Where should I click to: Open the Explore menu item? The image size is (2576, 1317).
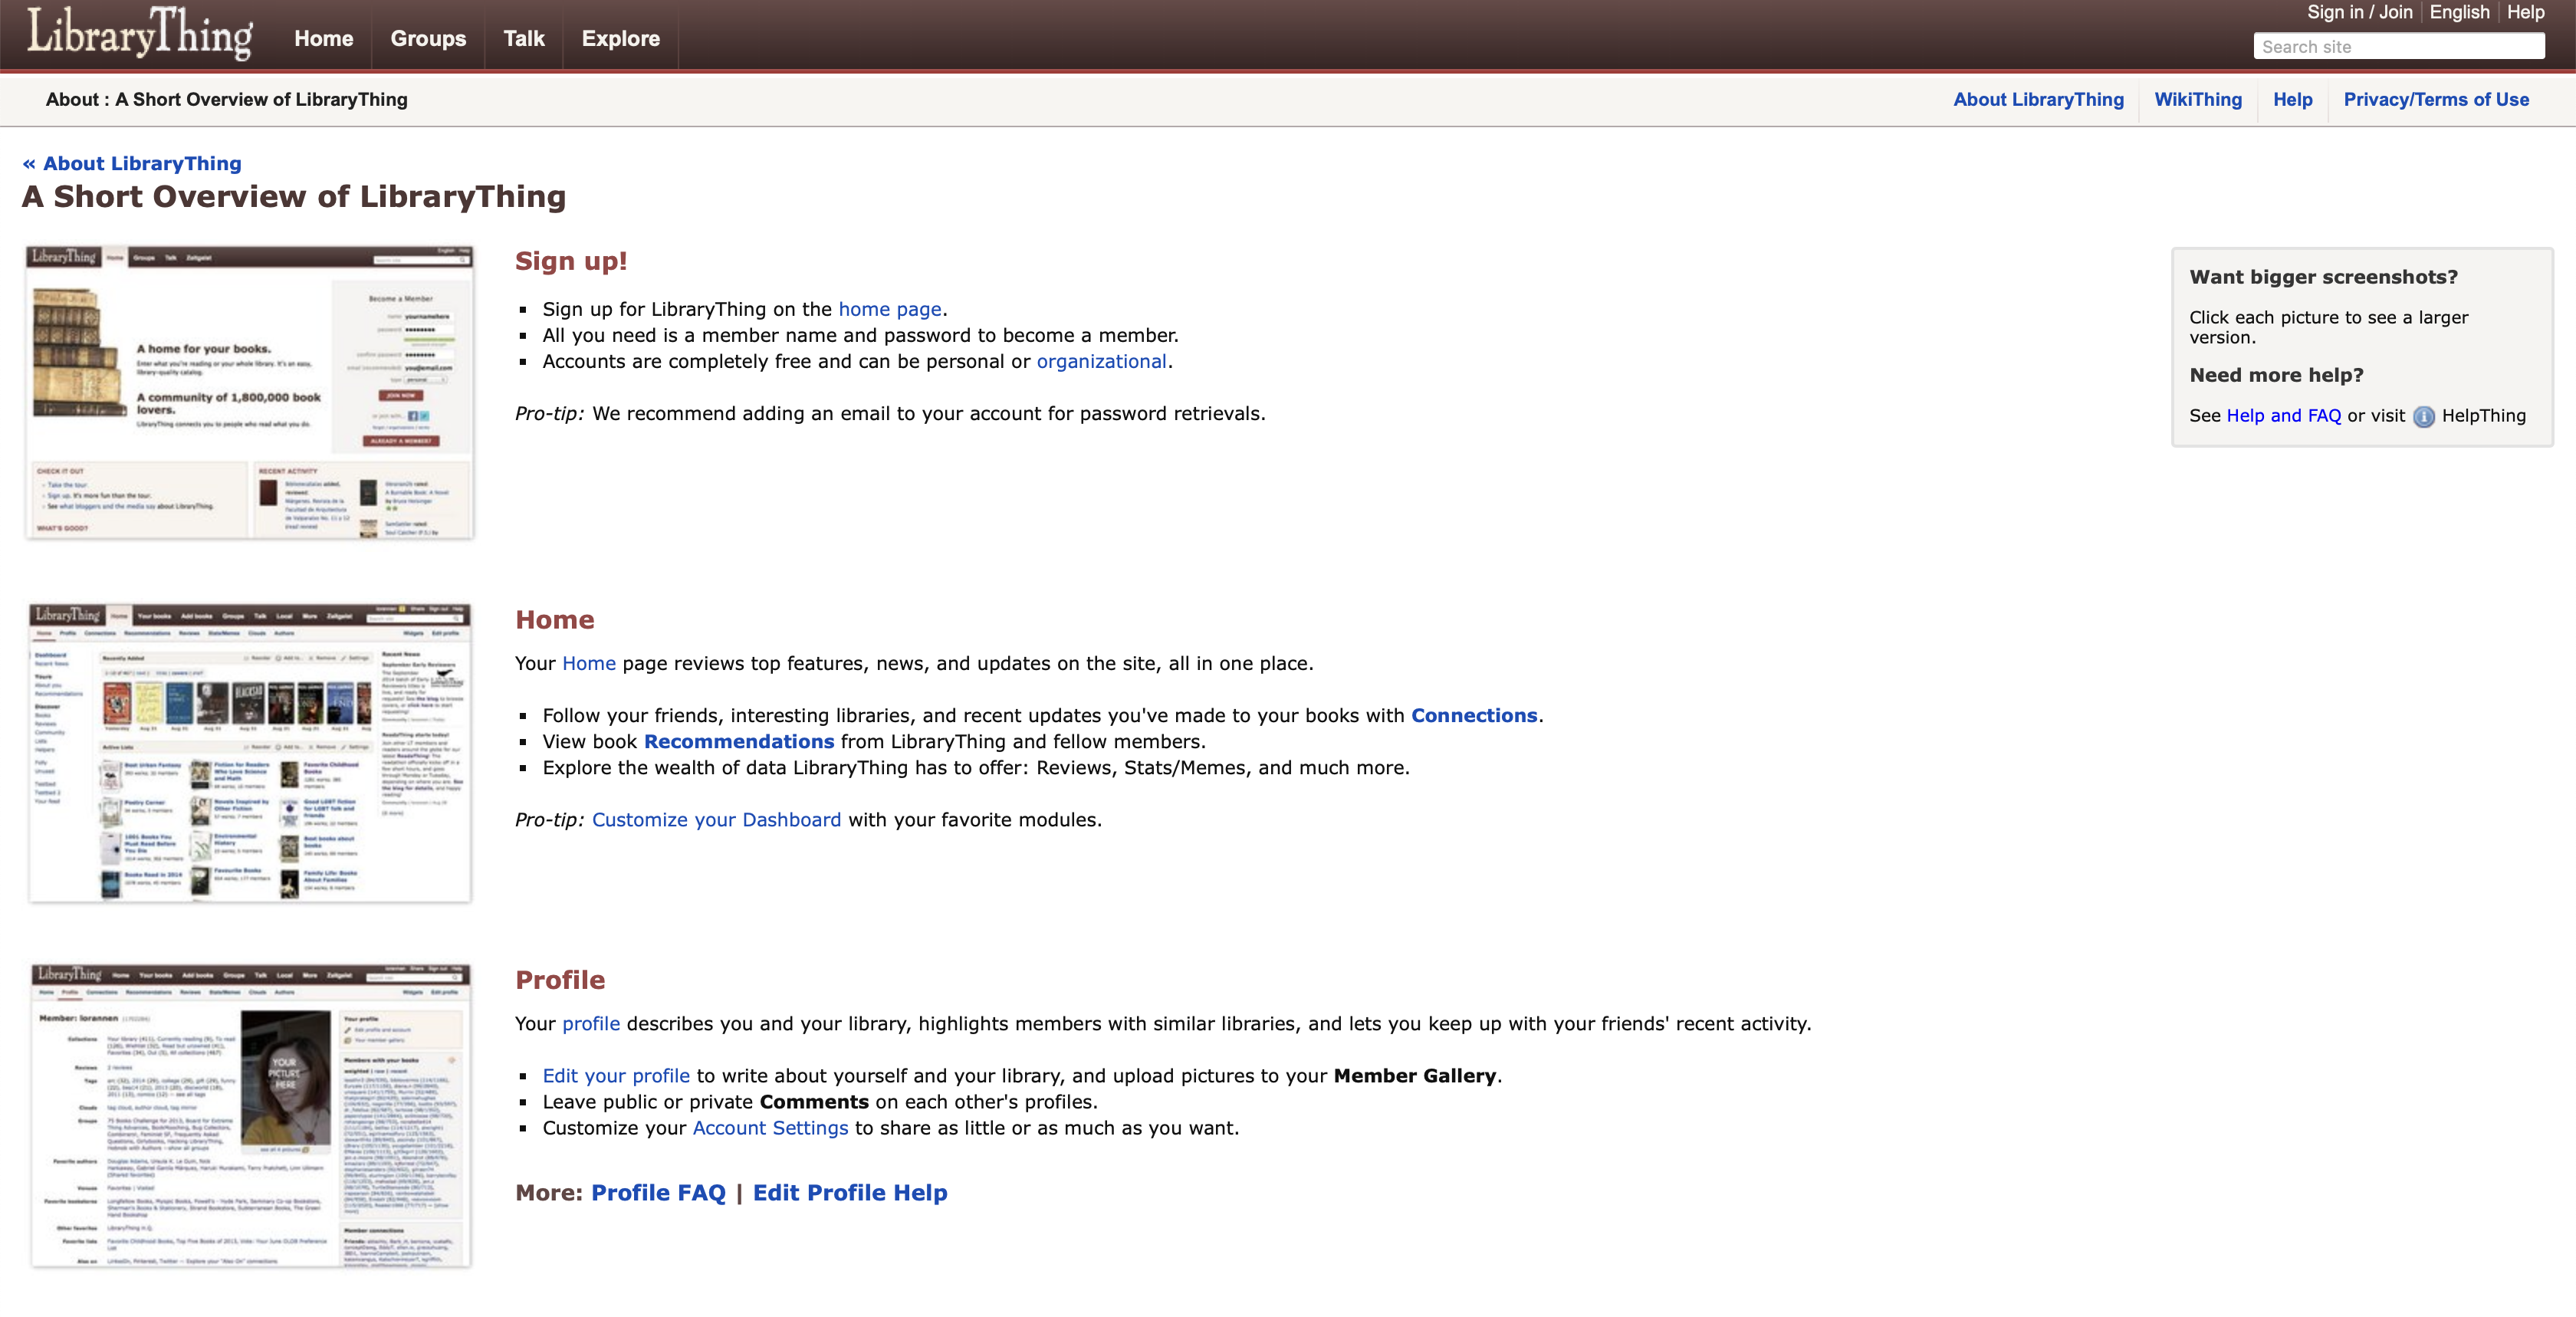pos(621,39)
